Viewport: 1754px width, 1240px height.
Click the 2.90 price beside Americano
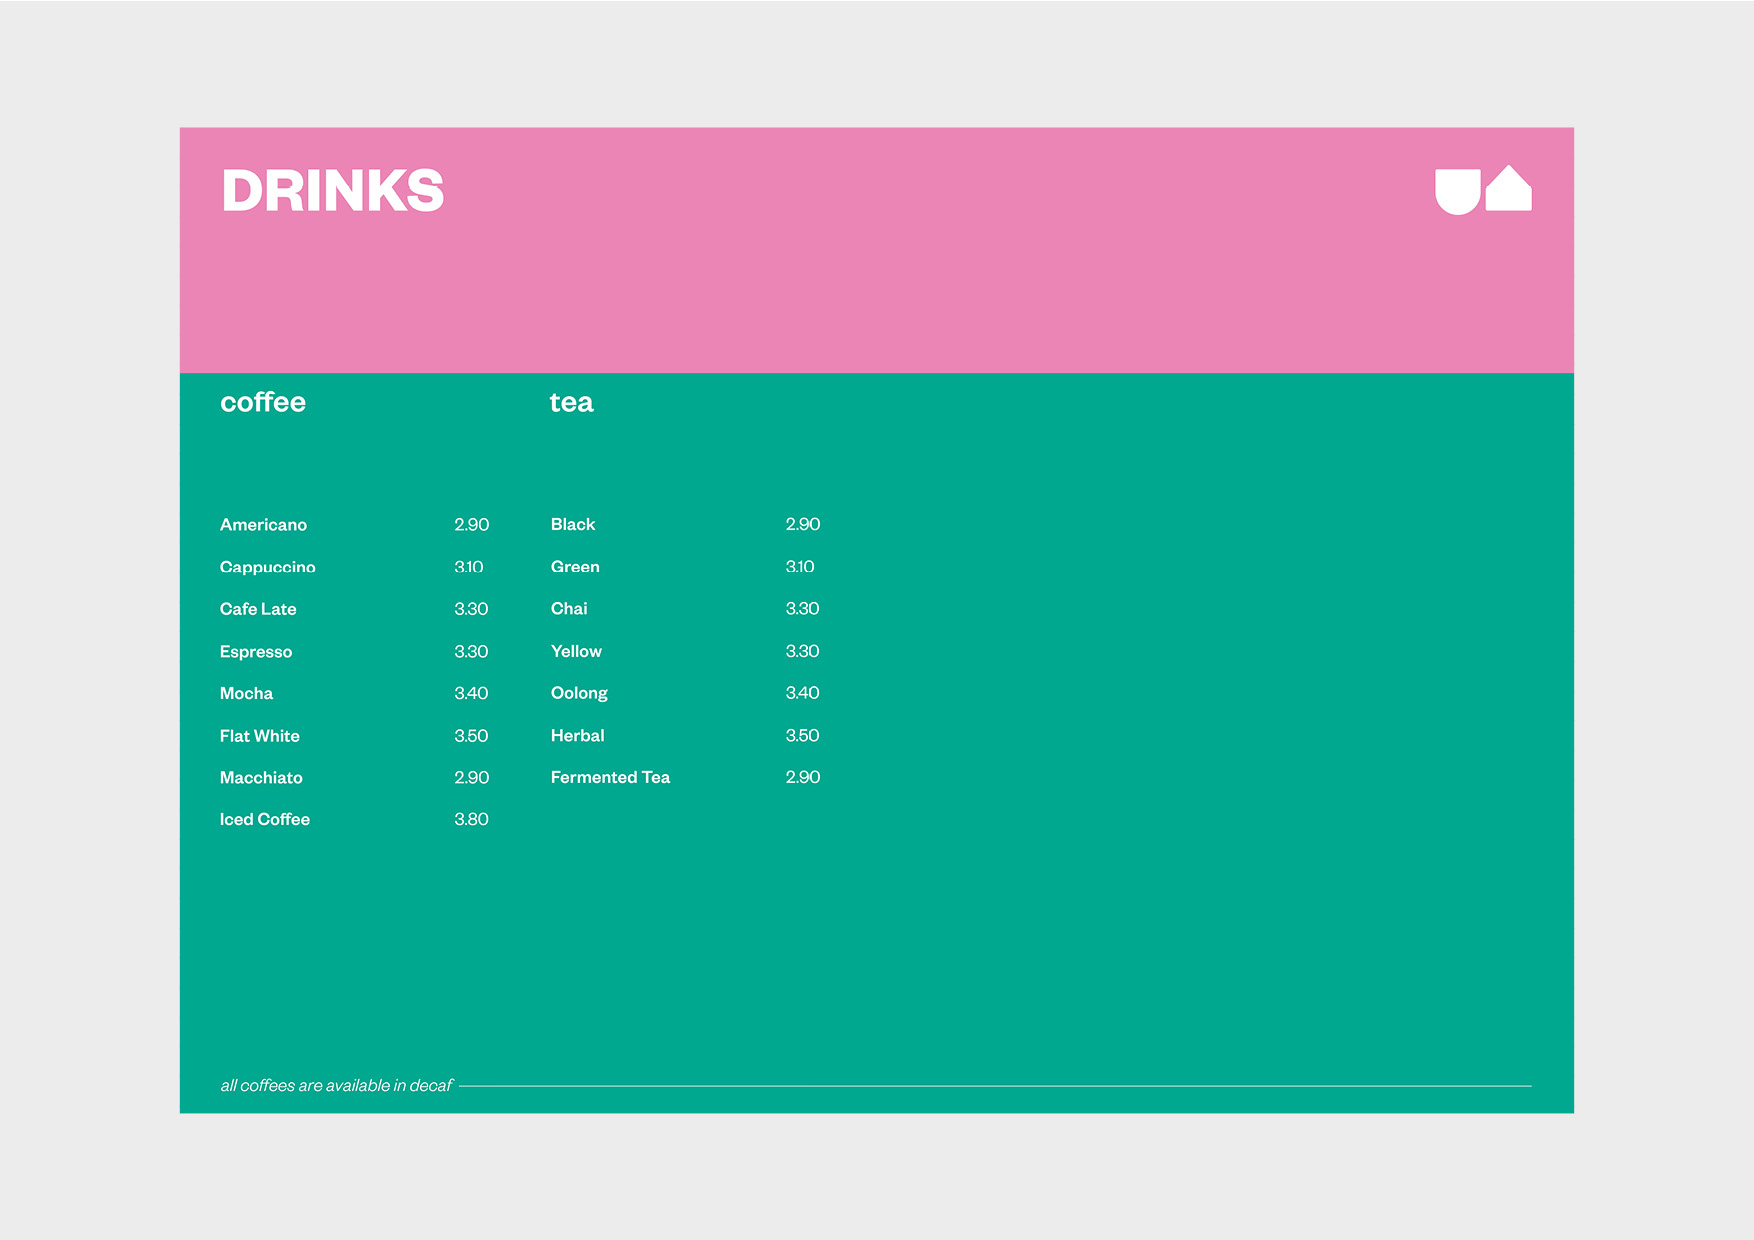pos(472,525)
